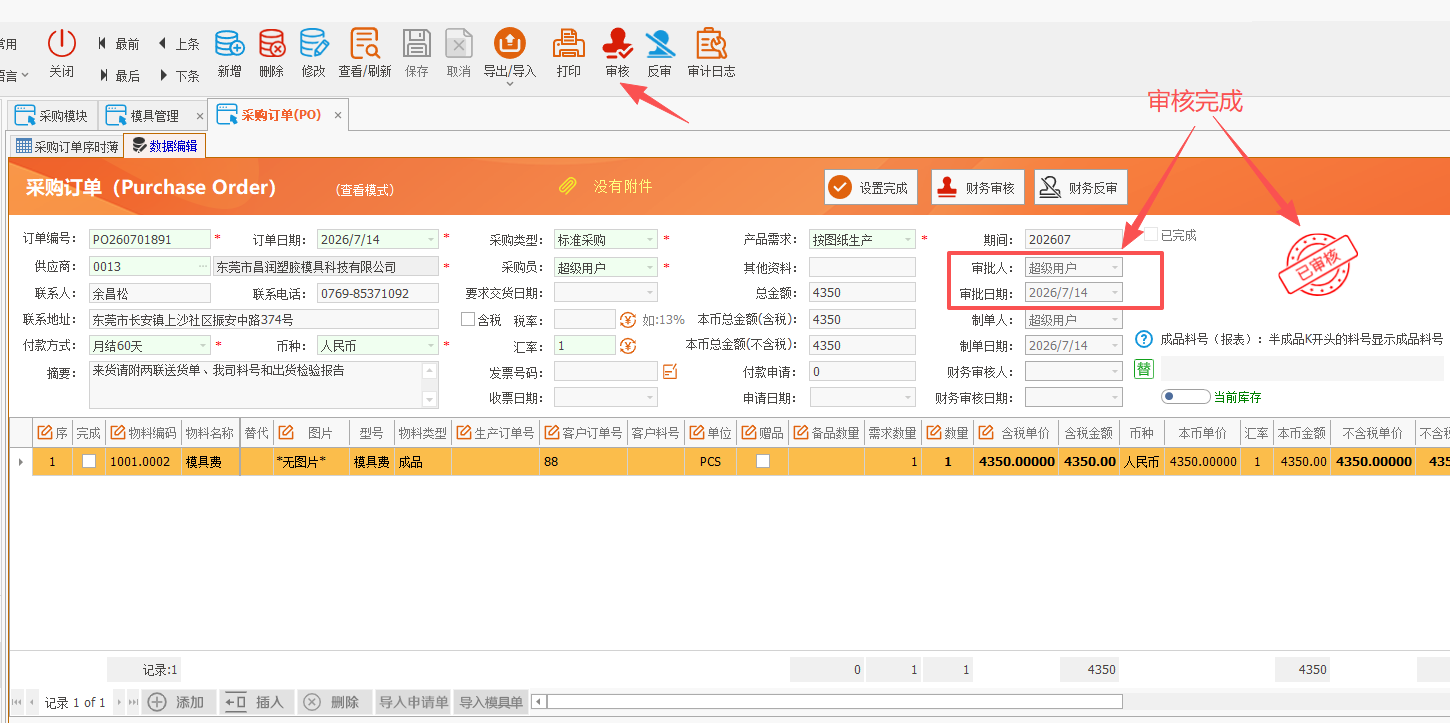This screenshot has height=723, width=1450.
Task: Click the 导入模具单 button
Action: pos(491,702)
